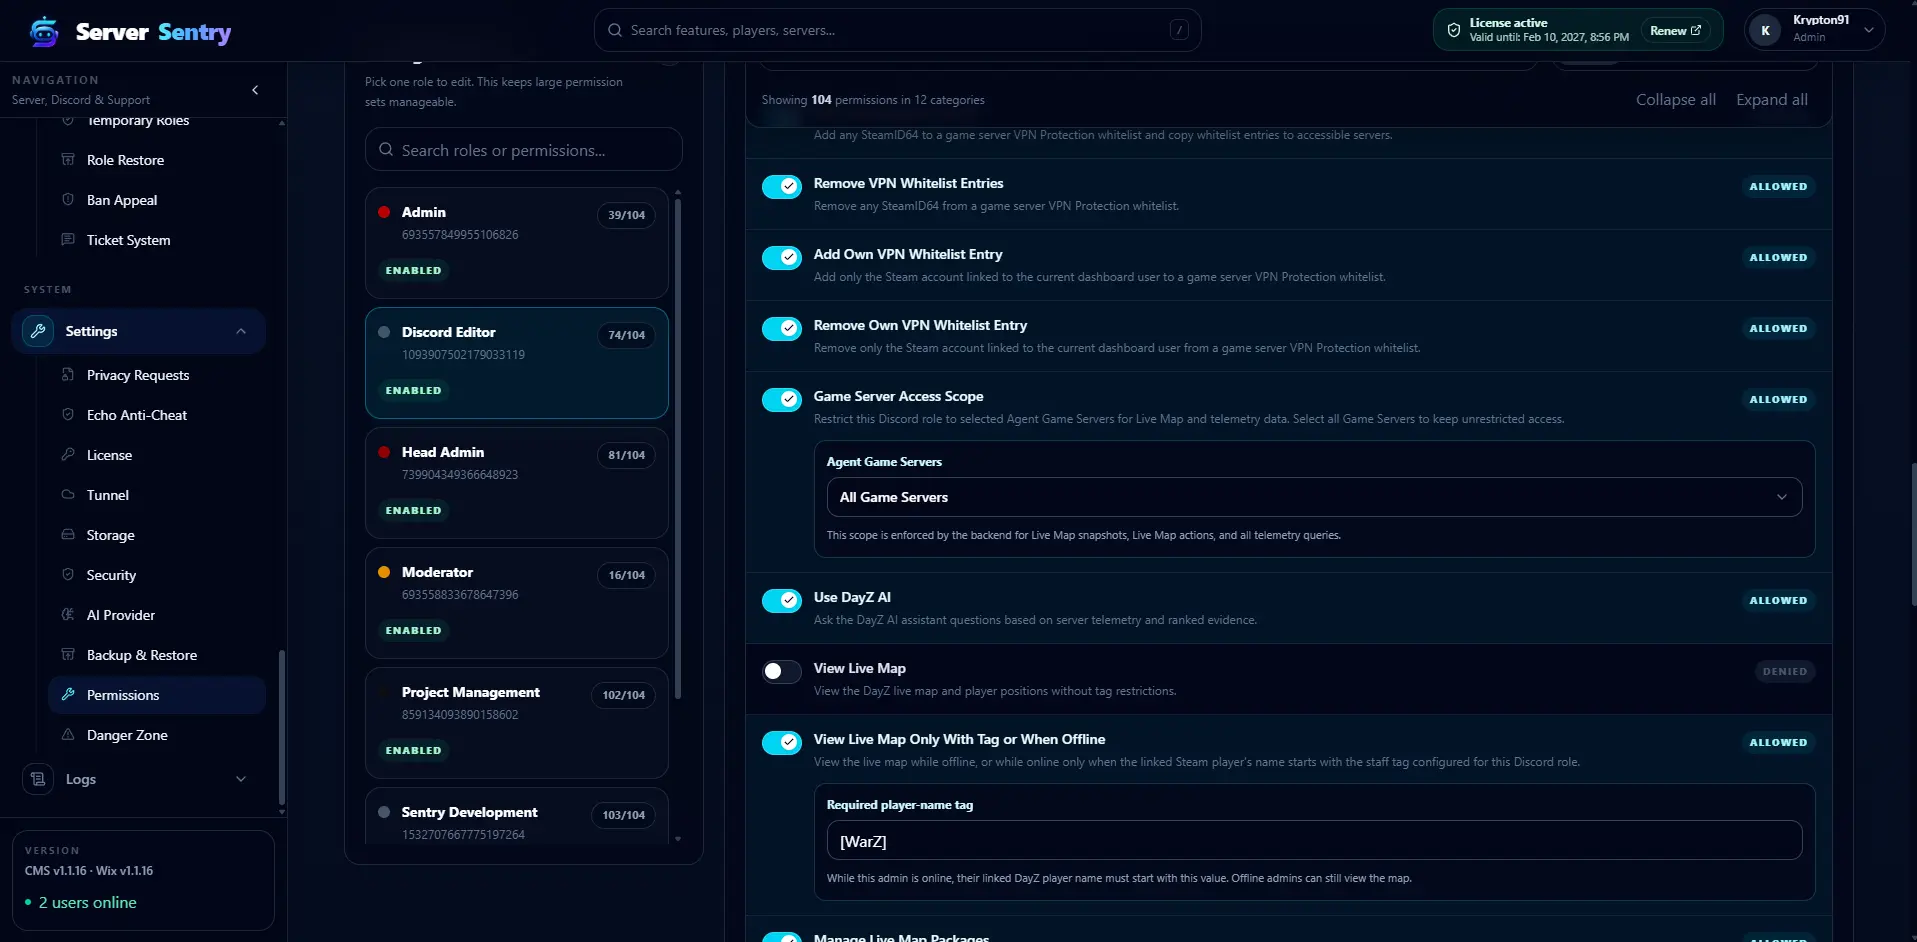Click the Permissions key icon
The width and height of the screenshot is (1917, 942).
[68, 695]
